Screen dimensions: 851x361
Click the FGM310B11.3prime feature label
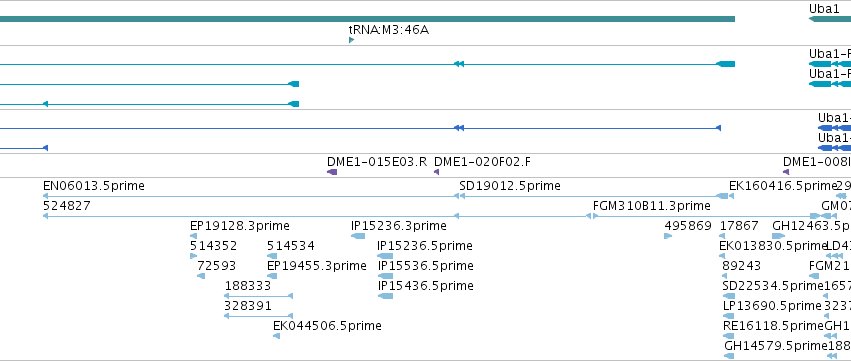tap(652, 206)
